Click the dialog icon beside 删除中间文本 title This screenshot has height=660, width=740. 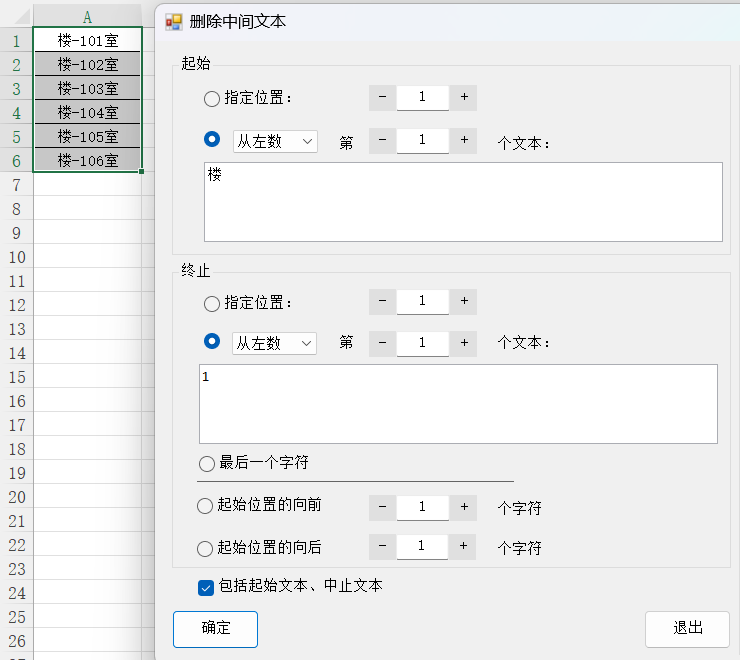point(174,22)
